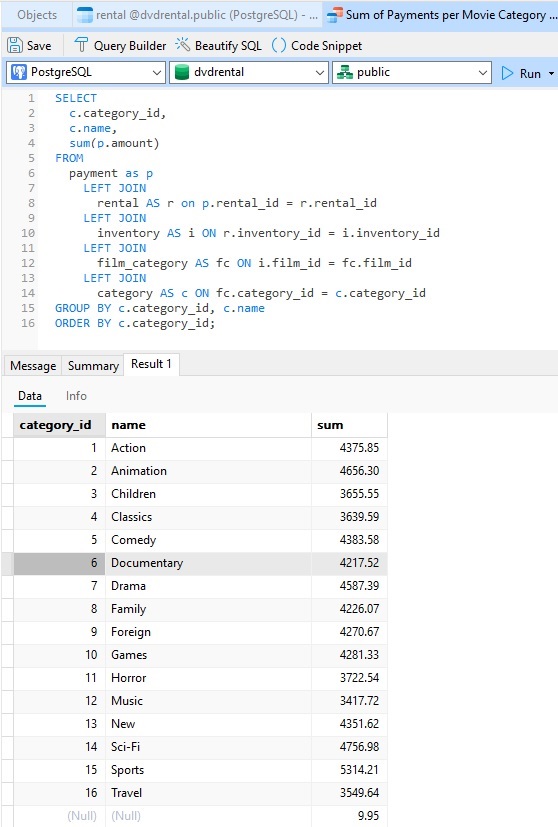The image size is (558, 827).
Task: Click sum(p.amount) in SQL editor
Action: click(114, 143)
